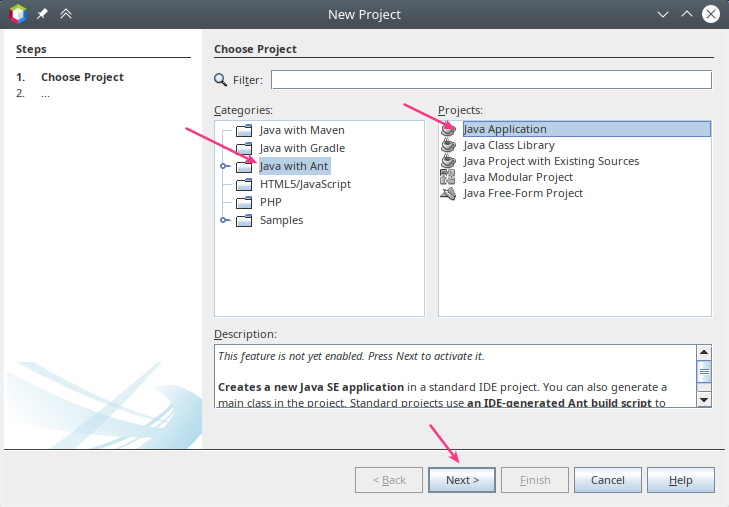
Task: Click the magnifier icon beside Filter
Action: (x=221, y=80)
